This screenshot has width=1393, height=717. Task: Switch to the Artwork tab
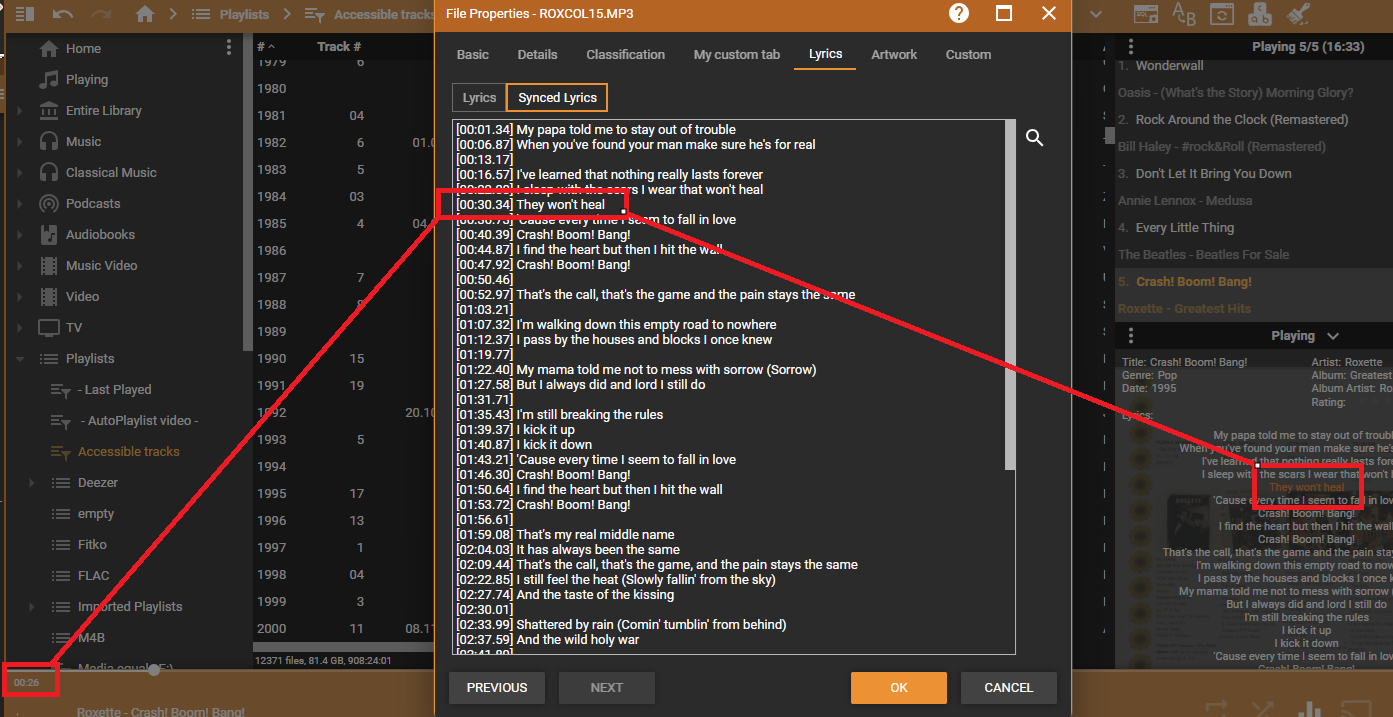pyautogui.click(x=893, y=55)
